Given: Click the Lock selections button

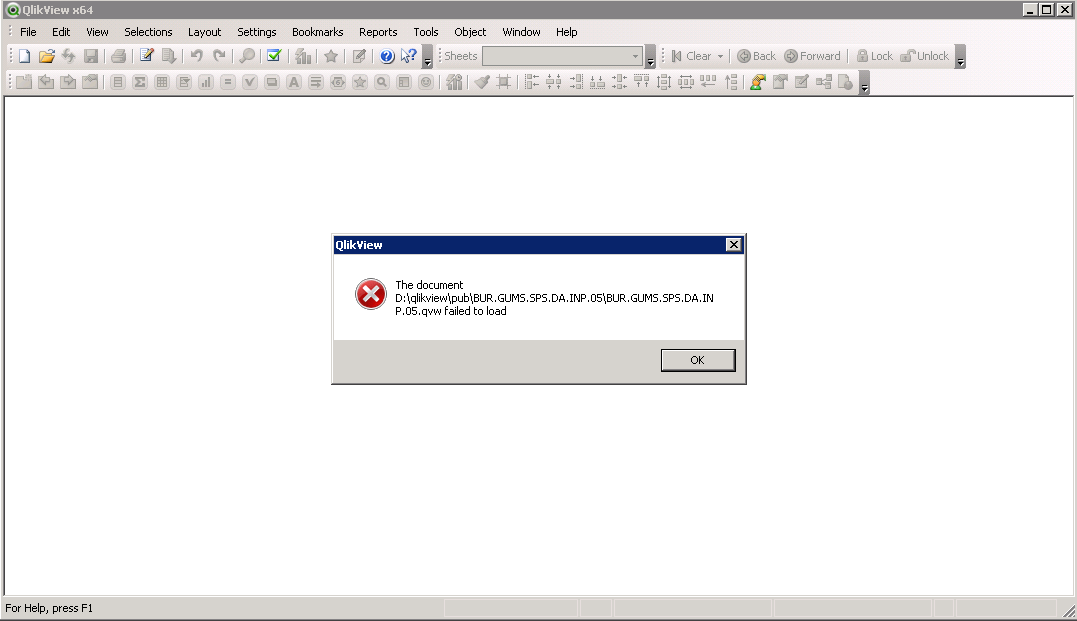Looking at the screenshot, I should point(874,56).
